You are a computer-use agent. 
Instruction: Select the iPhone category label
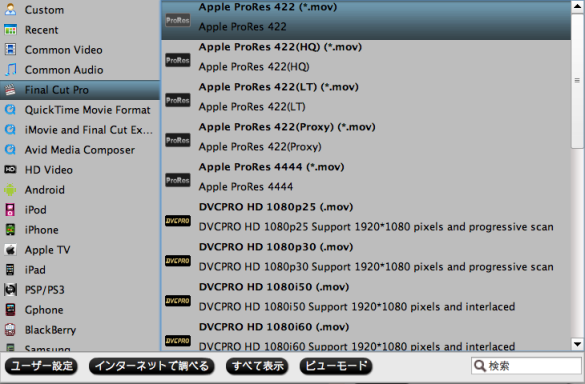[41, 230]
